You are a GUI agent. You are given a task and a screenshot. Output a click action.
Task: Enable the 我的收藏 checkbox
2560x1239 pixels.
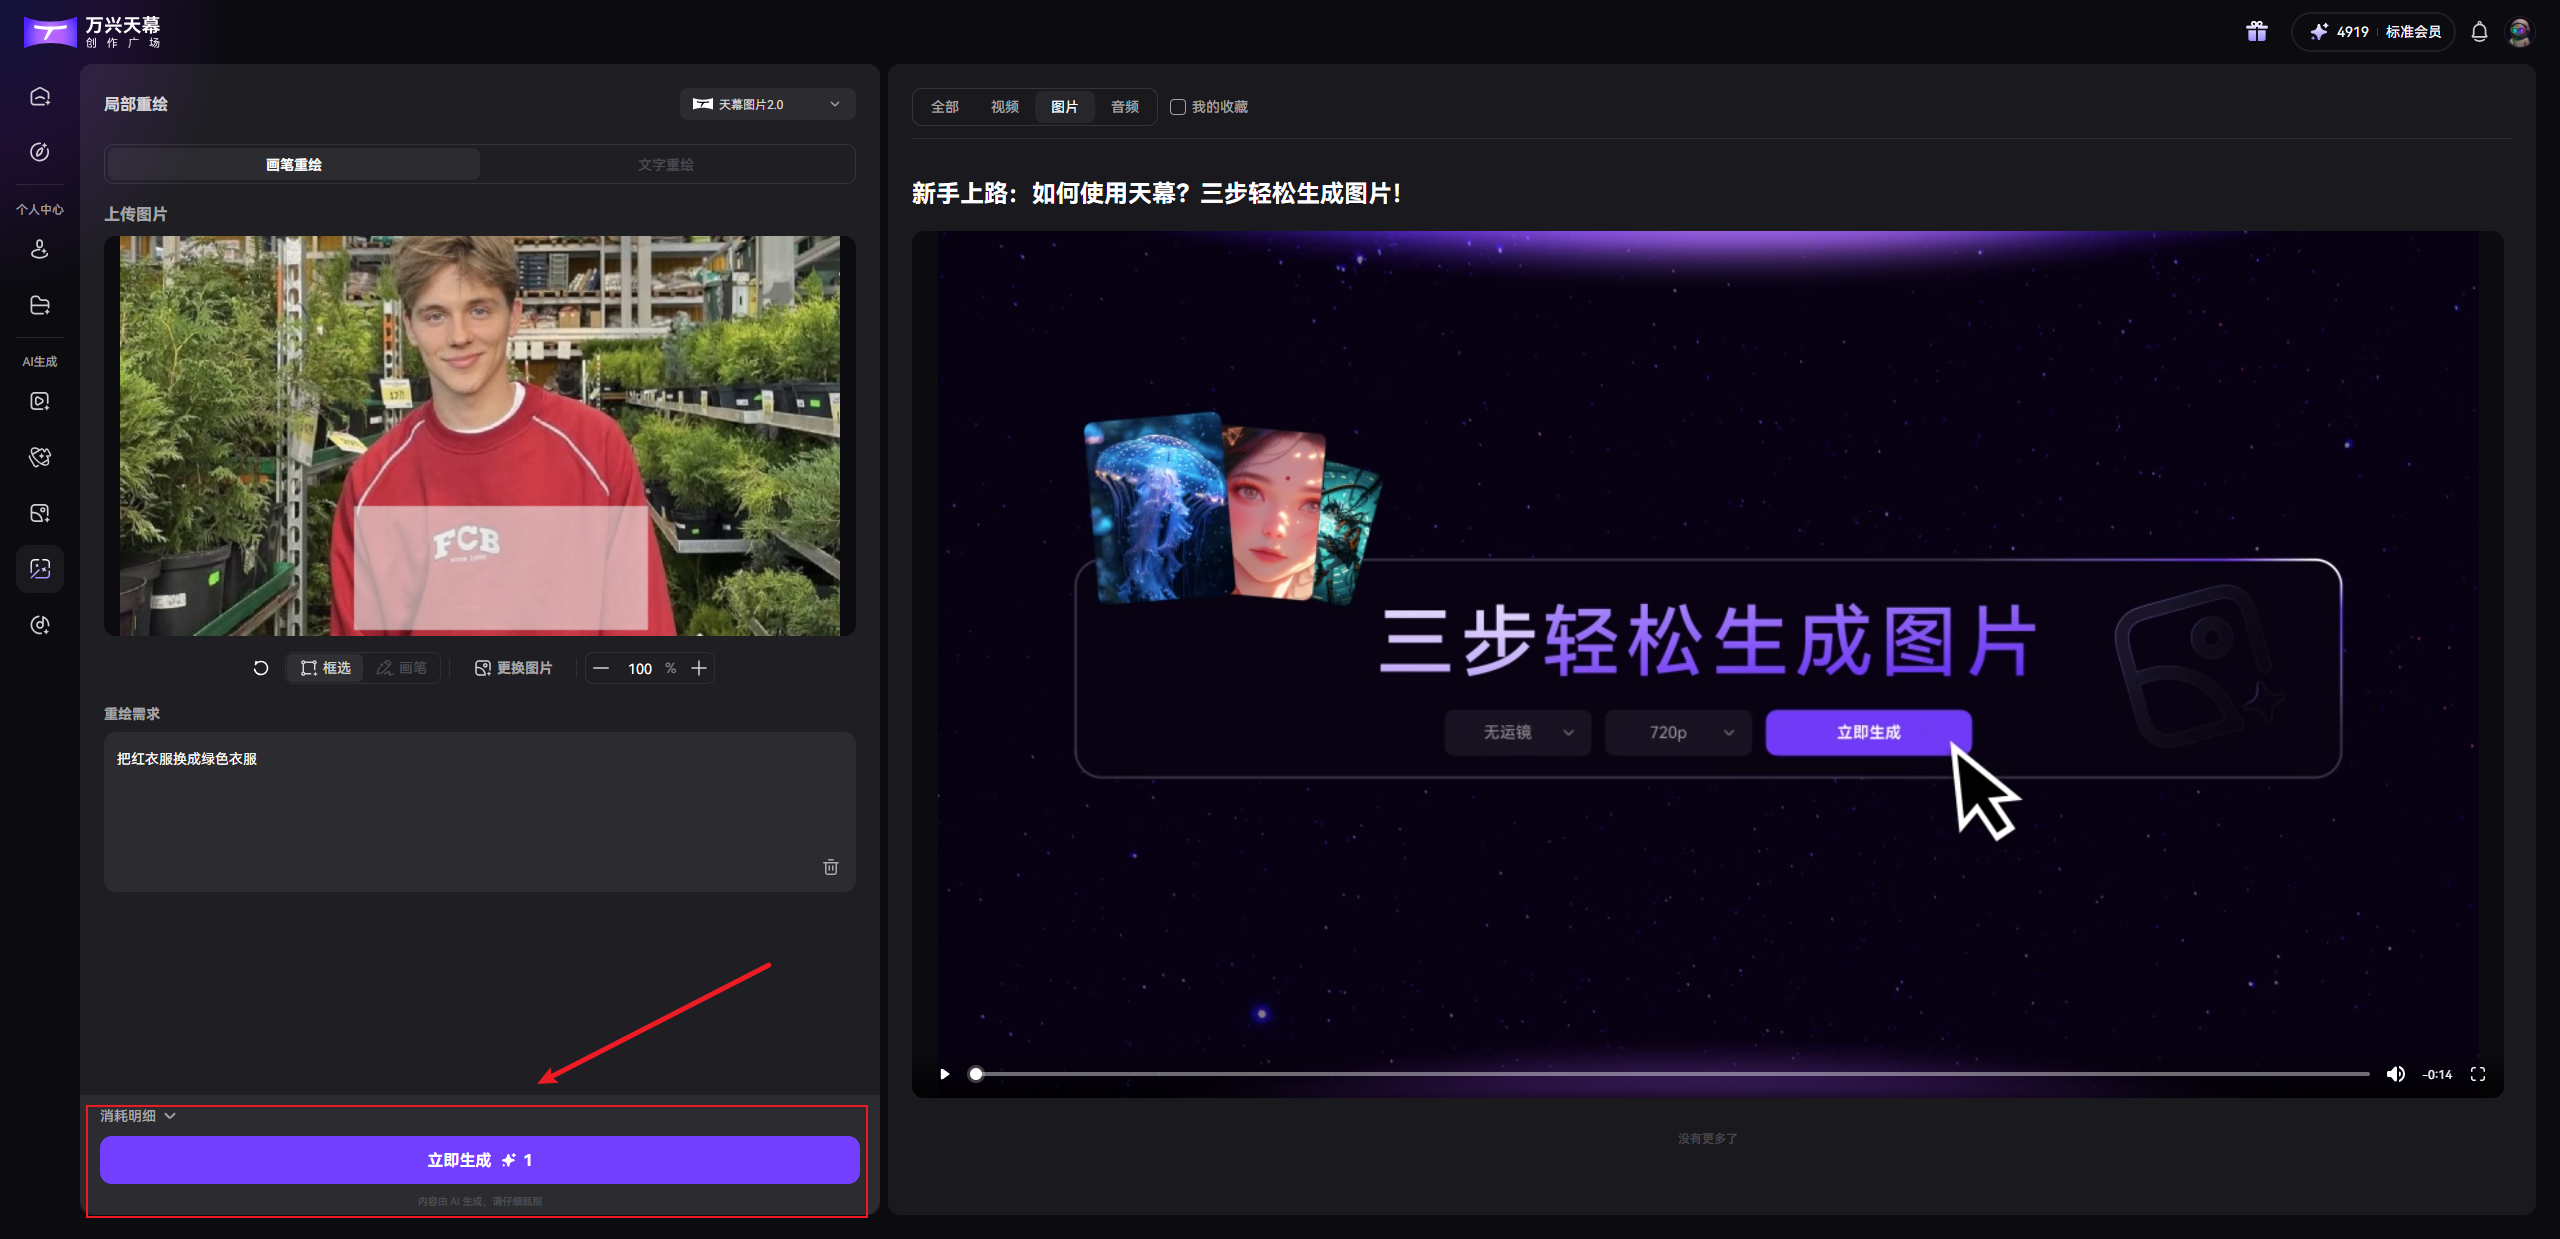[x=1177, y=107]
